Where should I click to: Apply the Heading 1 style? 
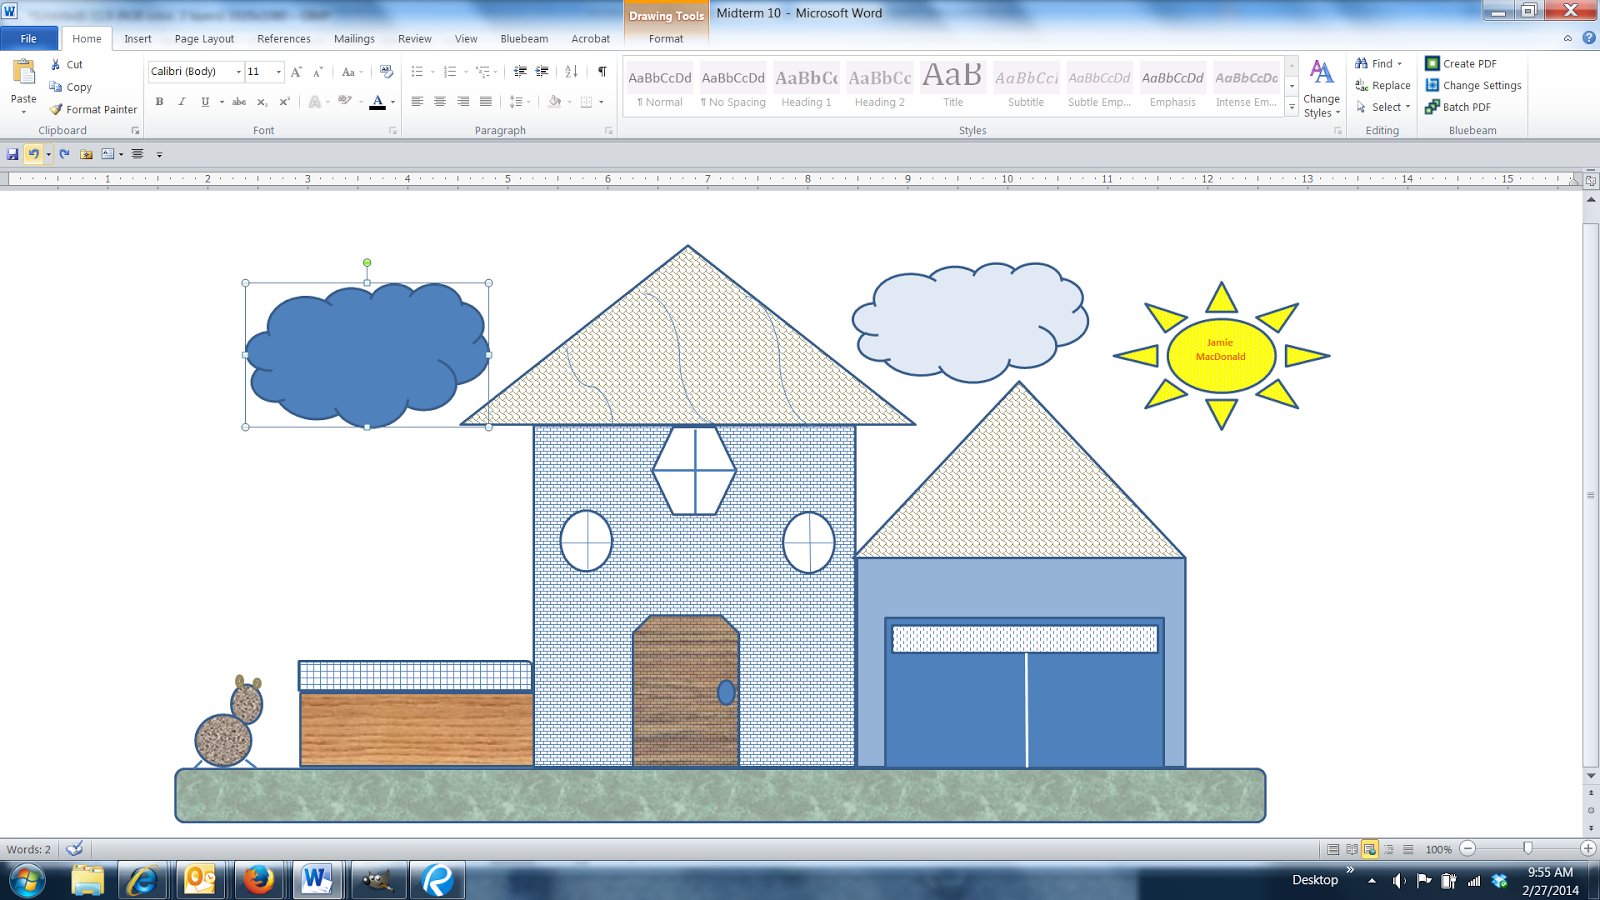806,87
